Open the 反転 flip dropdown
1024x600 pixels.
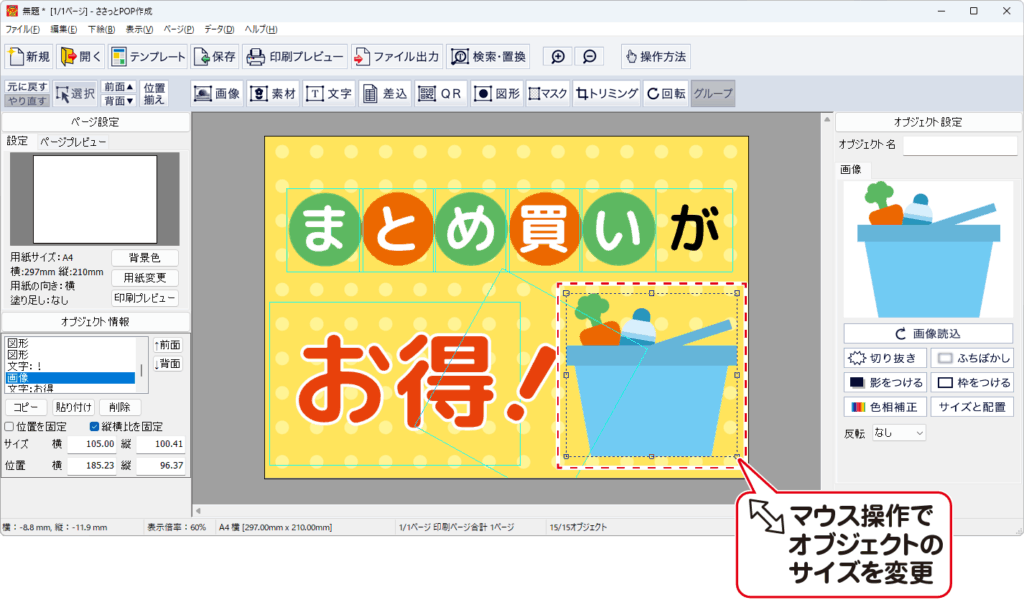(x=898, y=433)
